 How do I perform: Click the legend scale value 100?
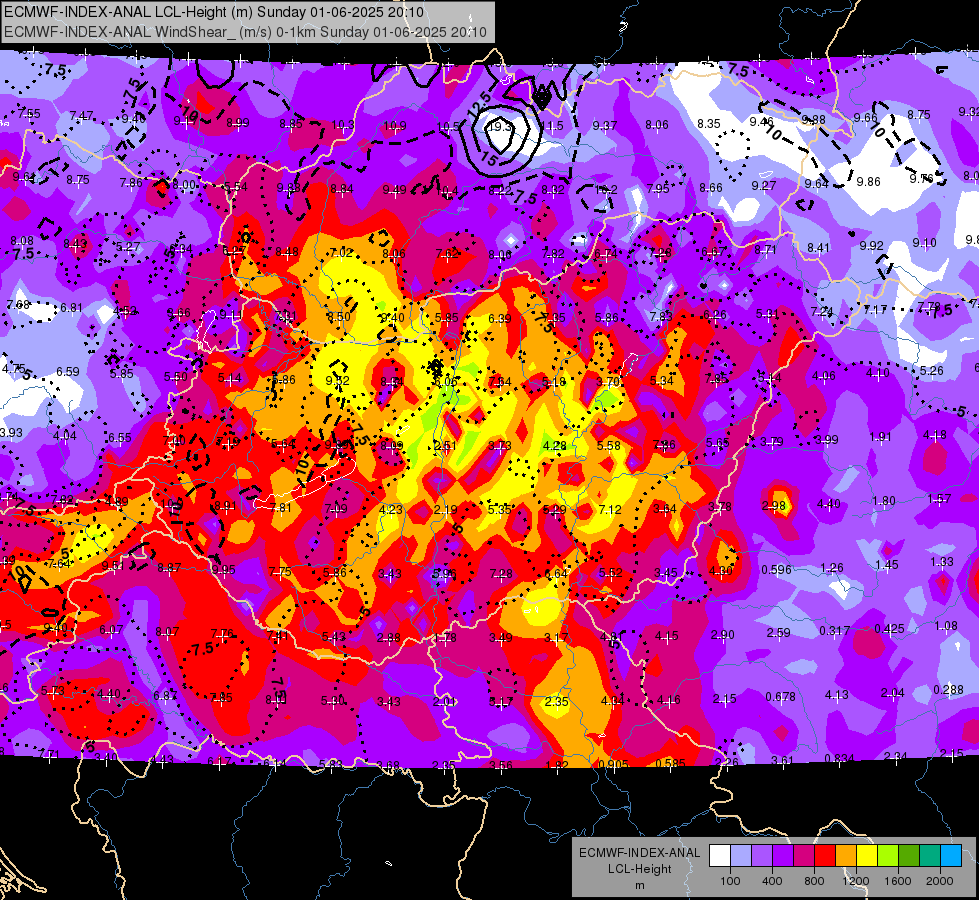(730, 881)
